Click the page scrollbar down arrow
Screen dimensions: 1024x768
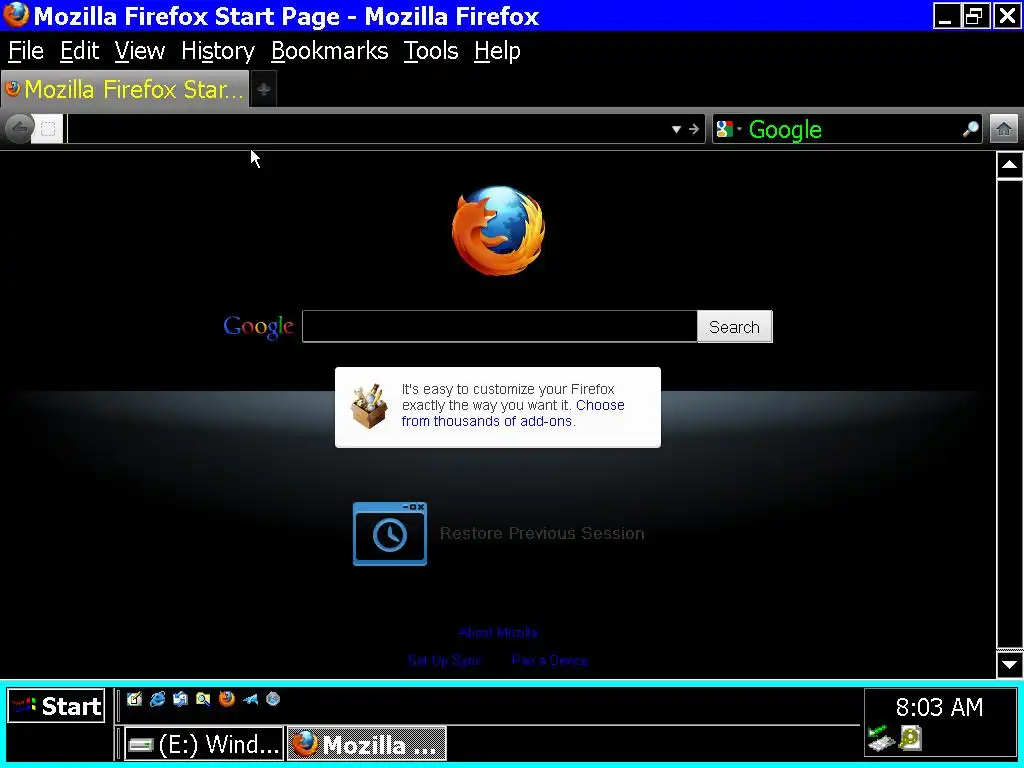pyautogui.click(x=1009, y=664)
